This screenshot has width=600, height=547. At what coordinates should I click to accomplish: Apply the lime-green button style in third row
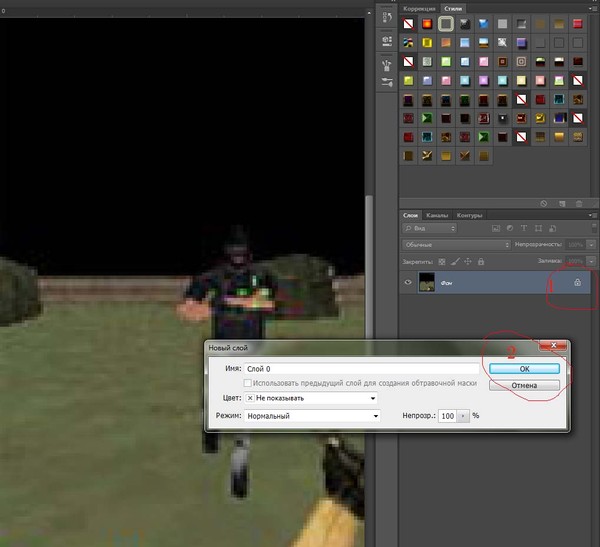(445, 61)
